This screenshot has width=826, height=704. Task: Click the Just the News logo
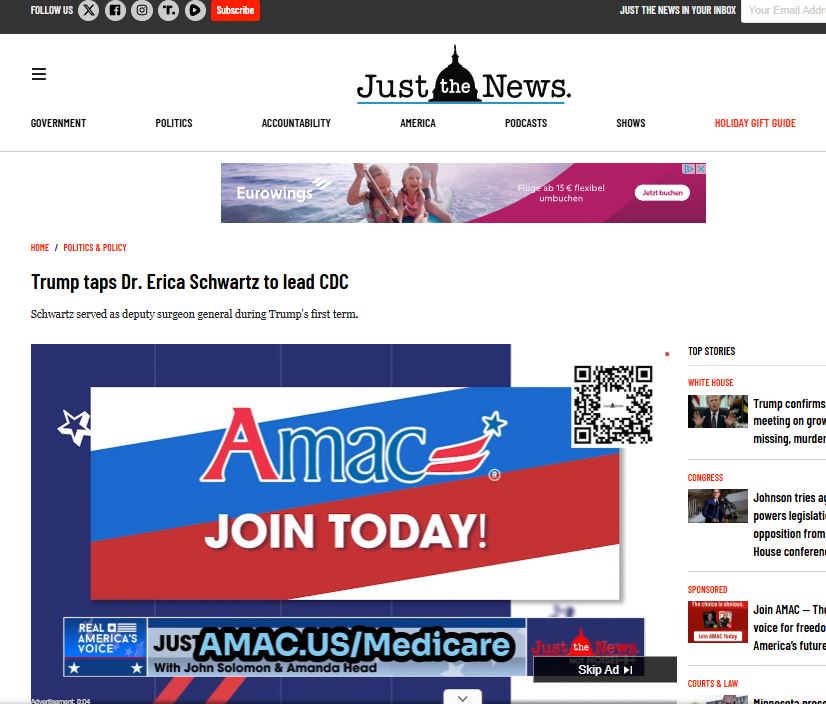coord(463,77)
